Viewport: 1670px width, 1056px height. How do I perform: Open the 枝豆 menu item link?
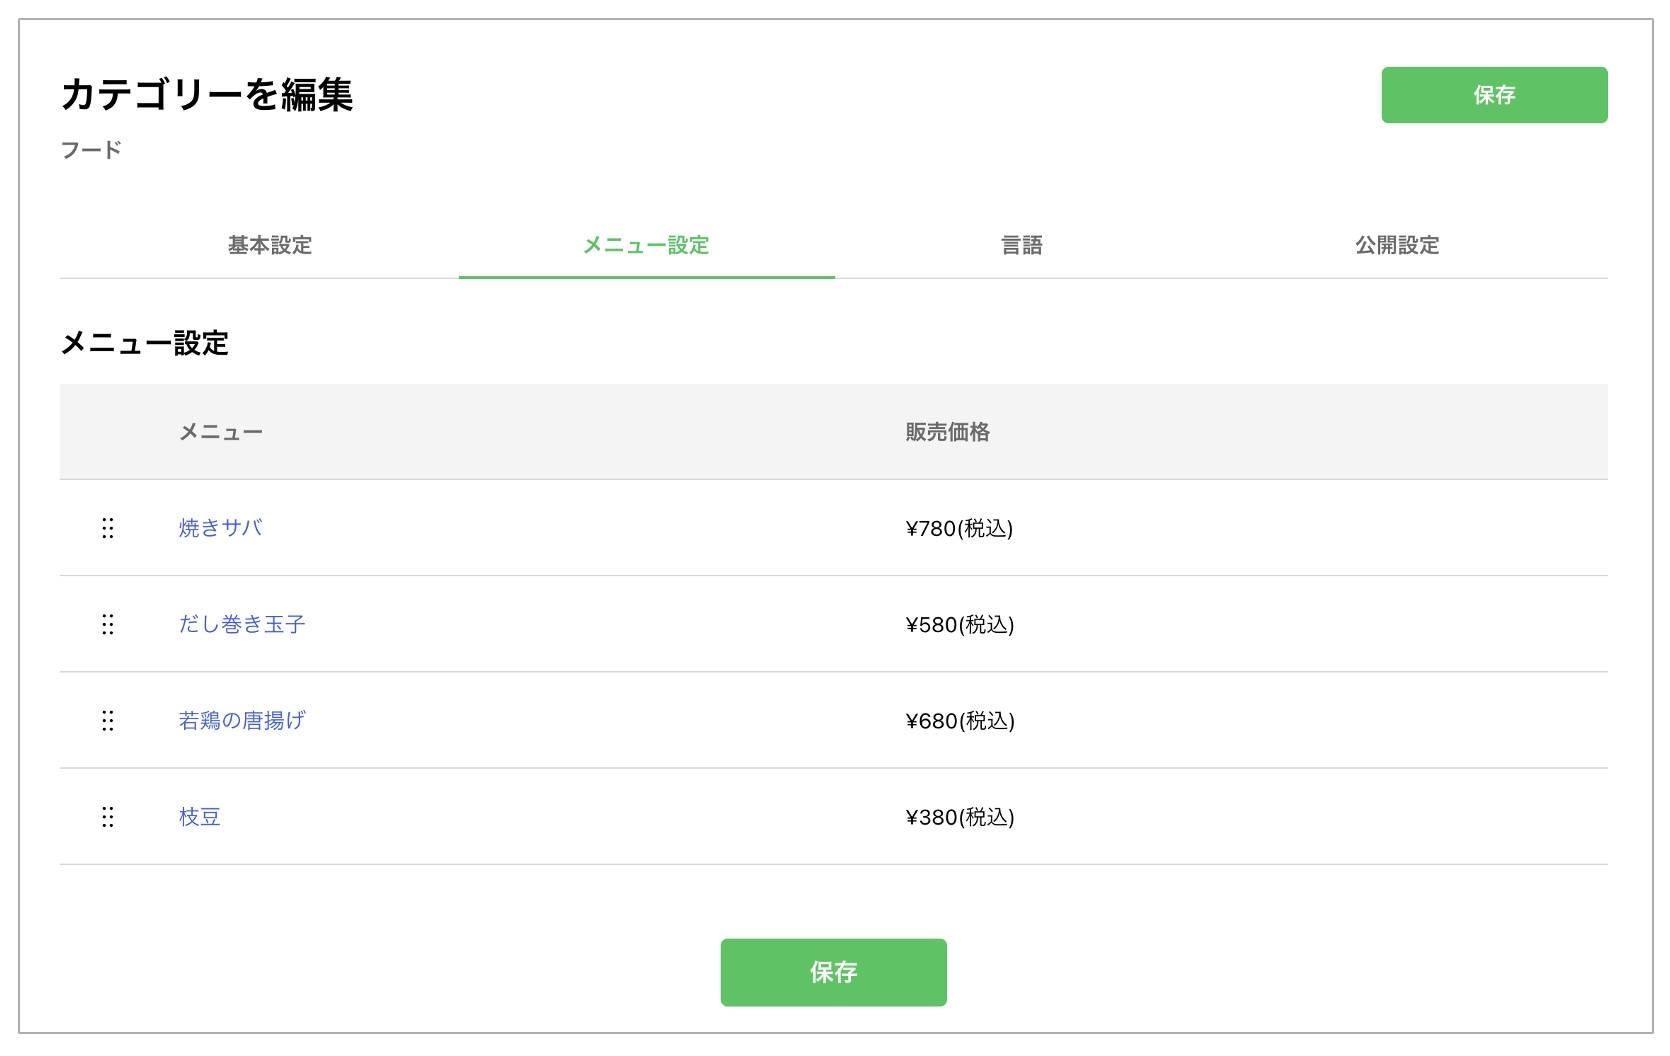coord(199,817)
